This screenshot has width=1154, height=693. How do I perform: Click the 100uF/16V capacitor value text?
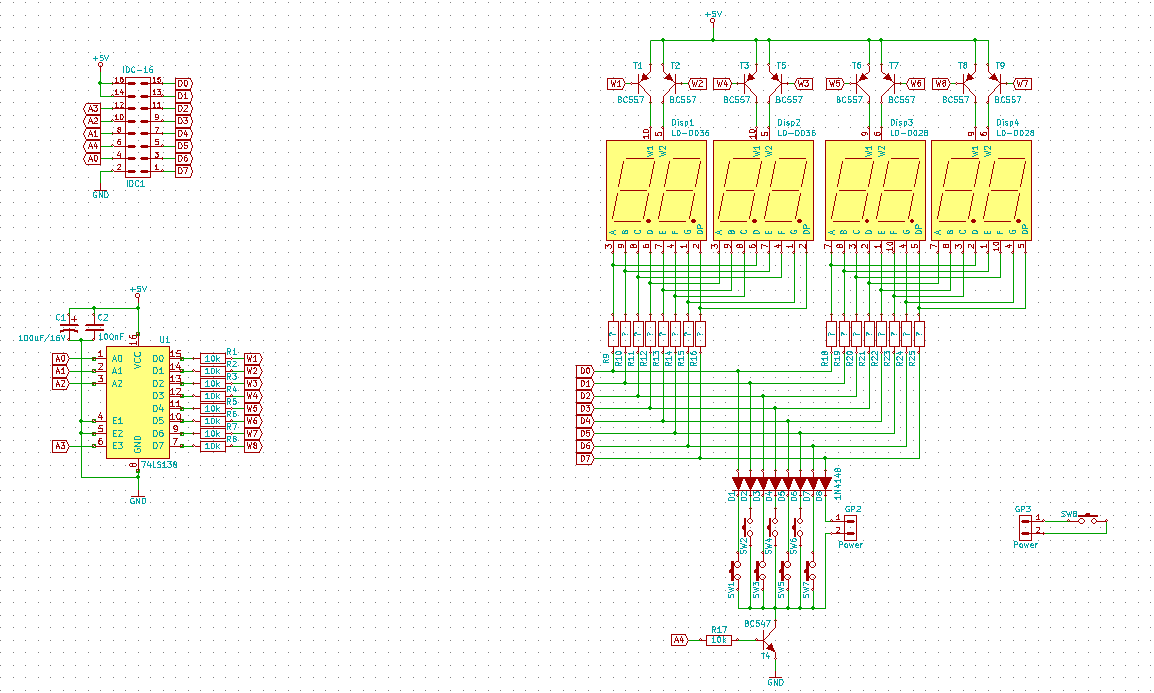coord(42,338)
